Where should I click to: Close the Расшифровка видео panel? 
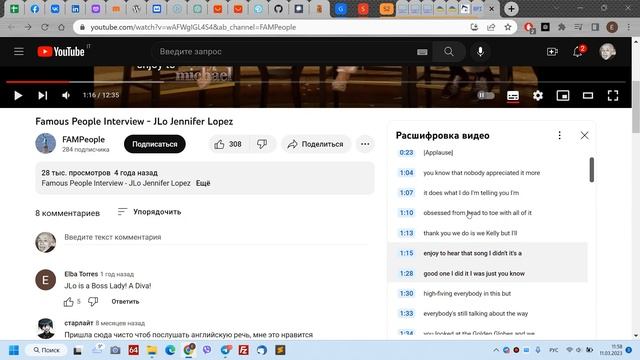(x=584, y=136)
